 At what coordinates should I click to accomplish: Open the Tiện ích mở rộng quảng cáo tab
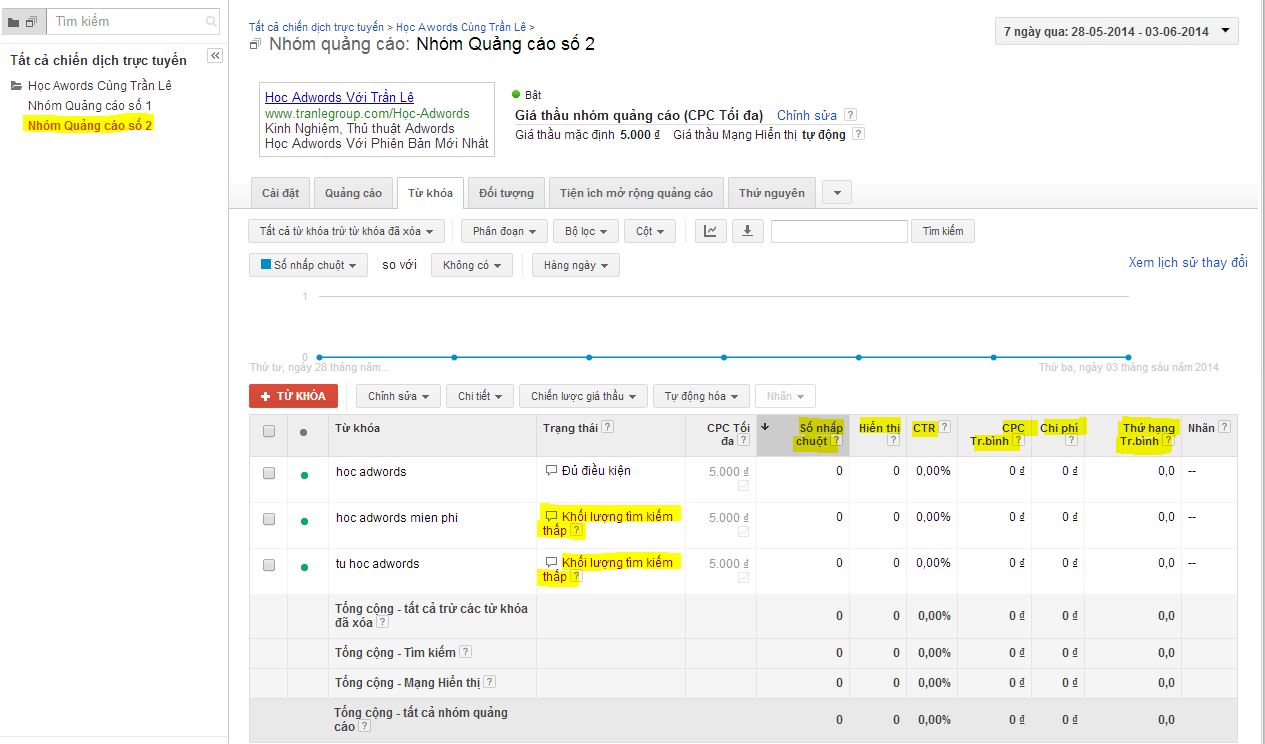(x=637, y=193)
